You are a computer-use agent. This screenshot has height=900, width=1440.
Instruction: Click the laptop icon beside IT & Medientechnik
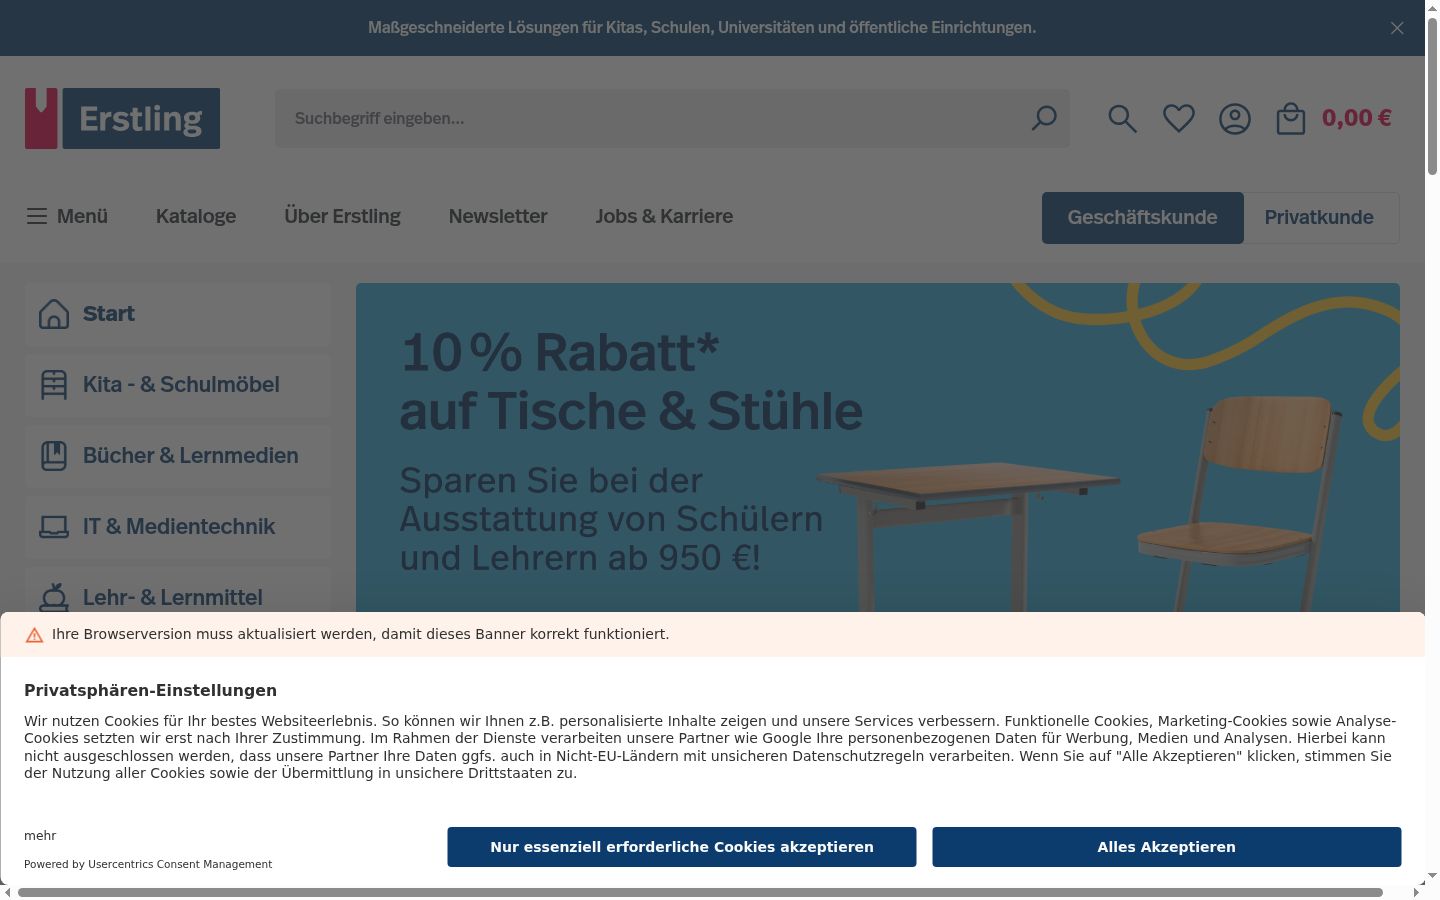point(54,527)
